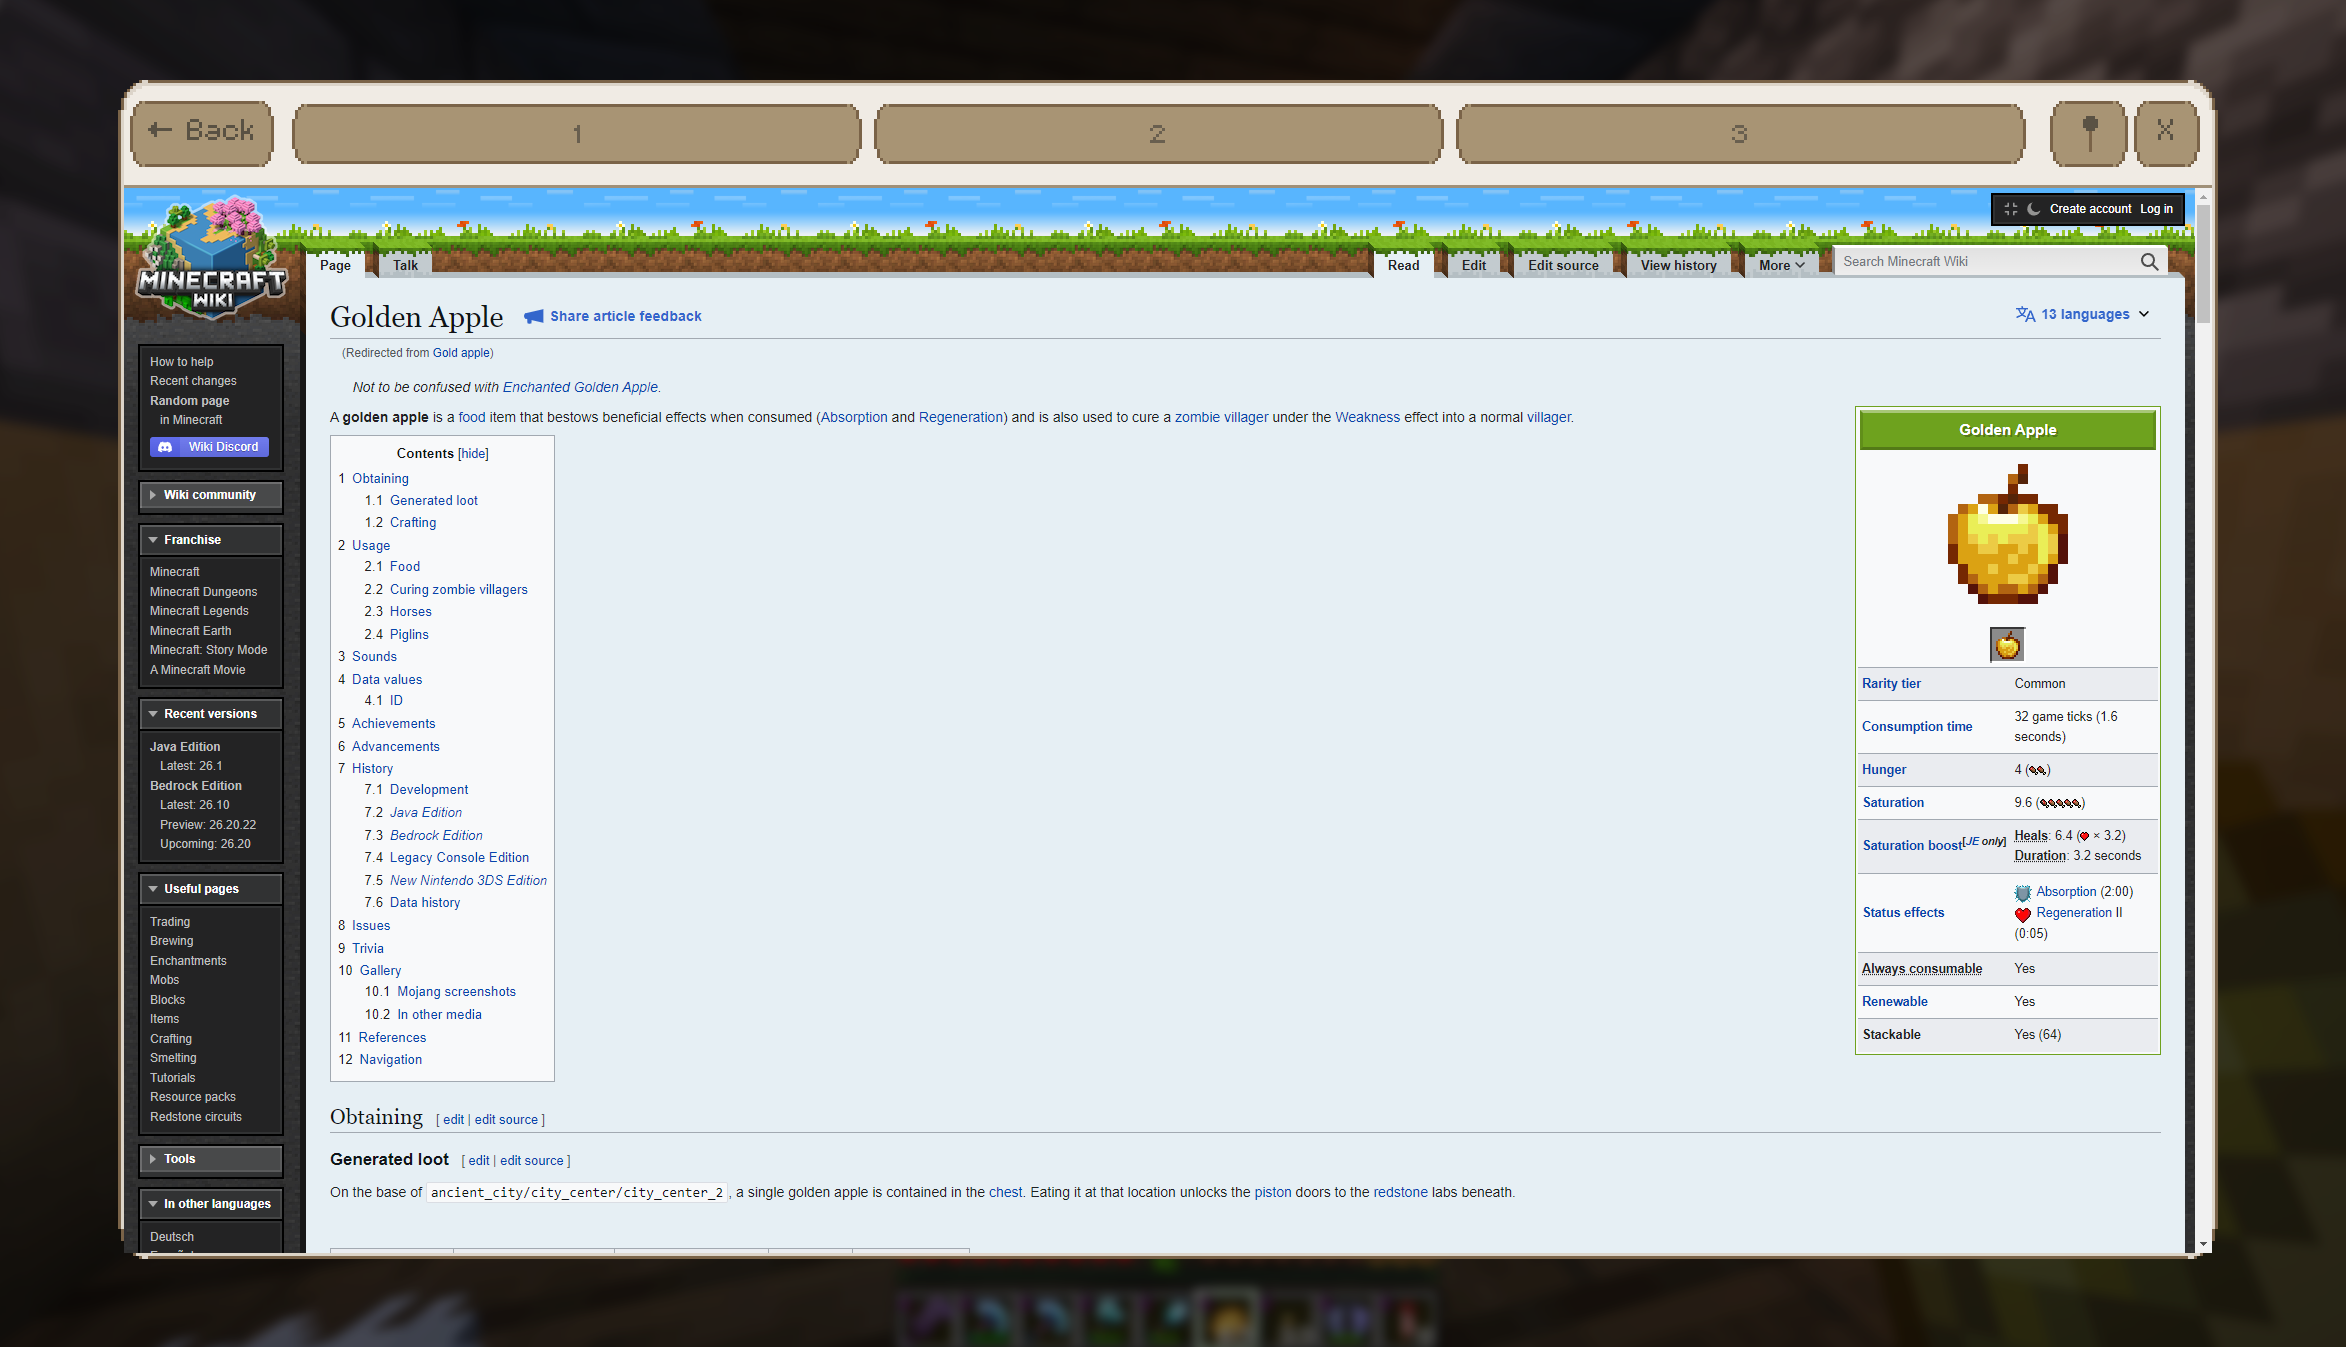Viewport: 2346px width, 1347px height.
Task: Click the Minecraft Wiki logo
Action: 212,259
